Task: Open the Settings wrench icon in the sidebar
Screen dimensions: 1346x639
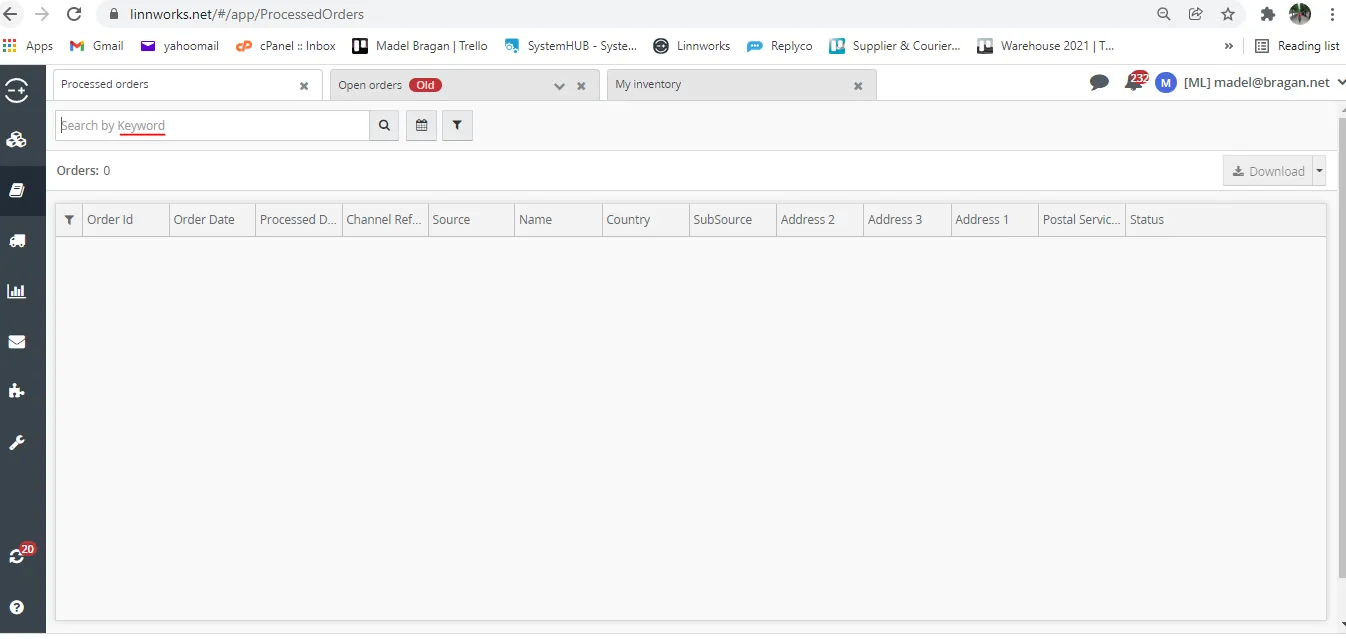Action: coord(17,442)
